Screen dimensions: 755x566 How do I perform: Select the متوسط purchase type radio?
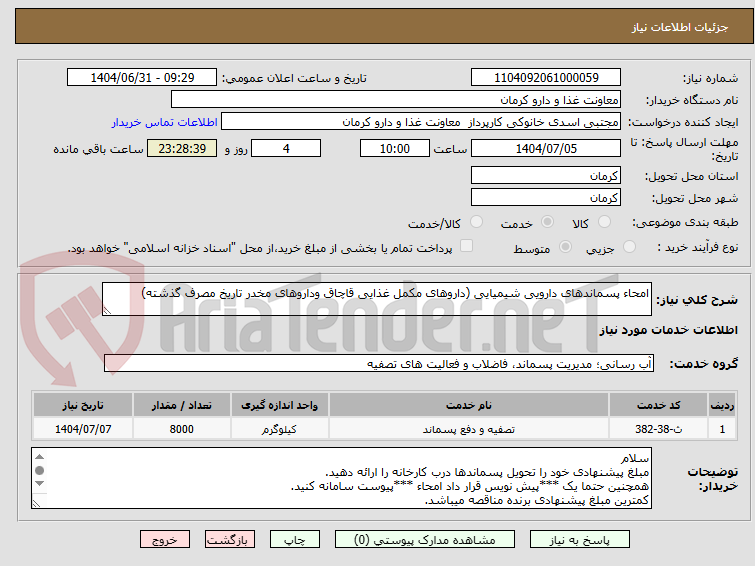565,247
